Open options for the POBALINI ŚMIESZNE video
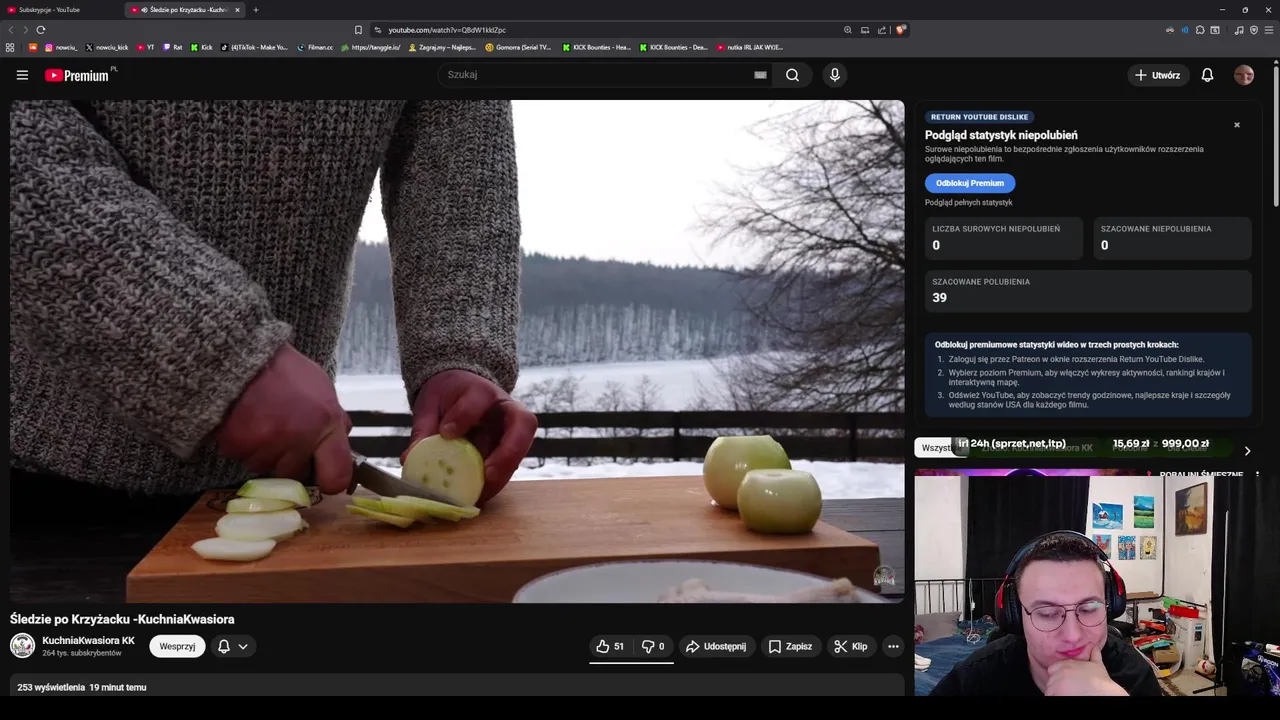 (1257, 475)
